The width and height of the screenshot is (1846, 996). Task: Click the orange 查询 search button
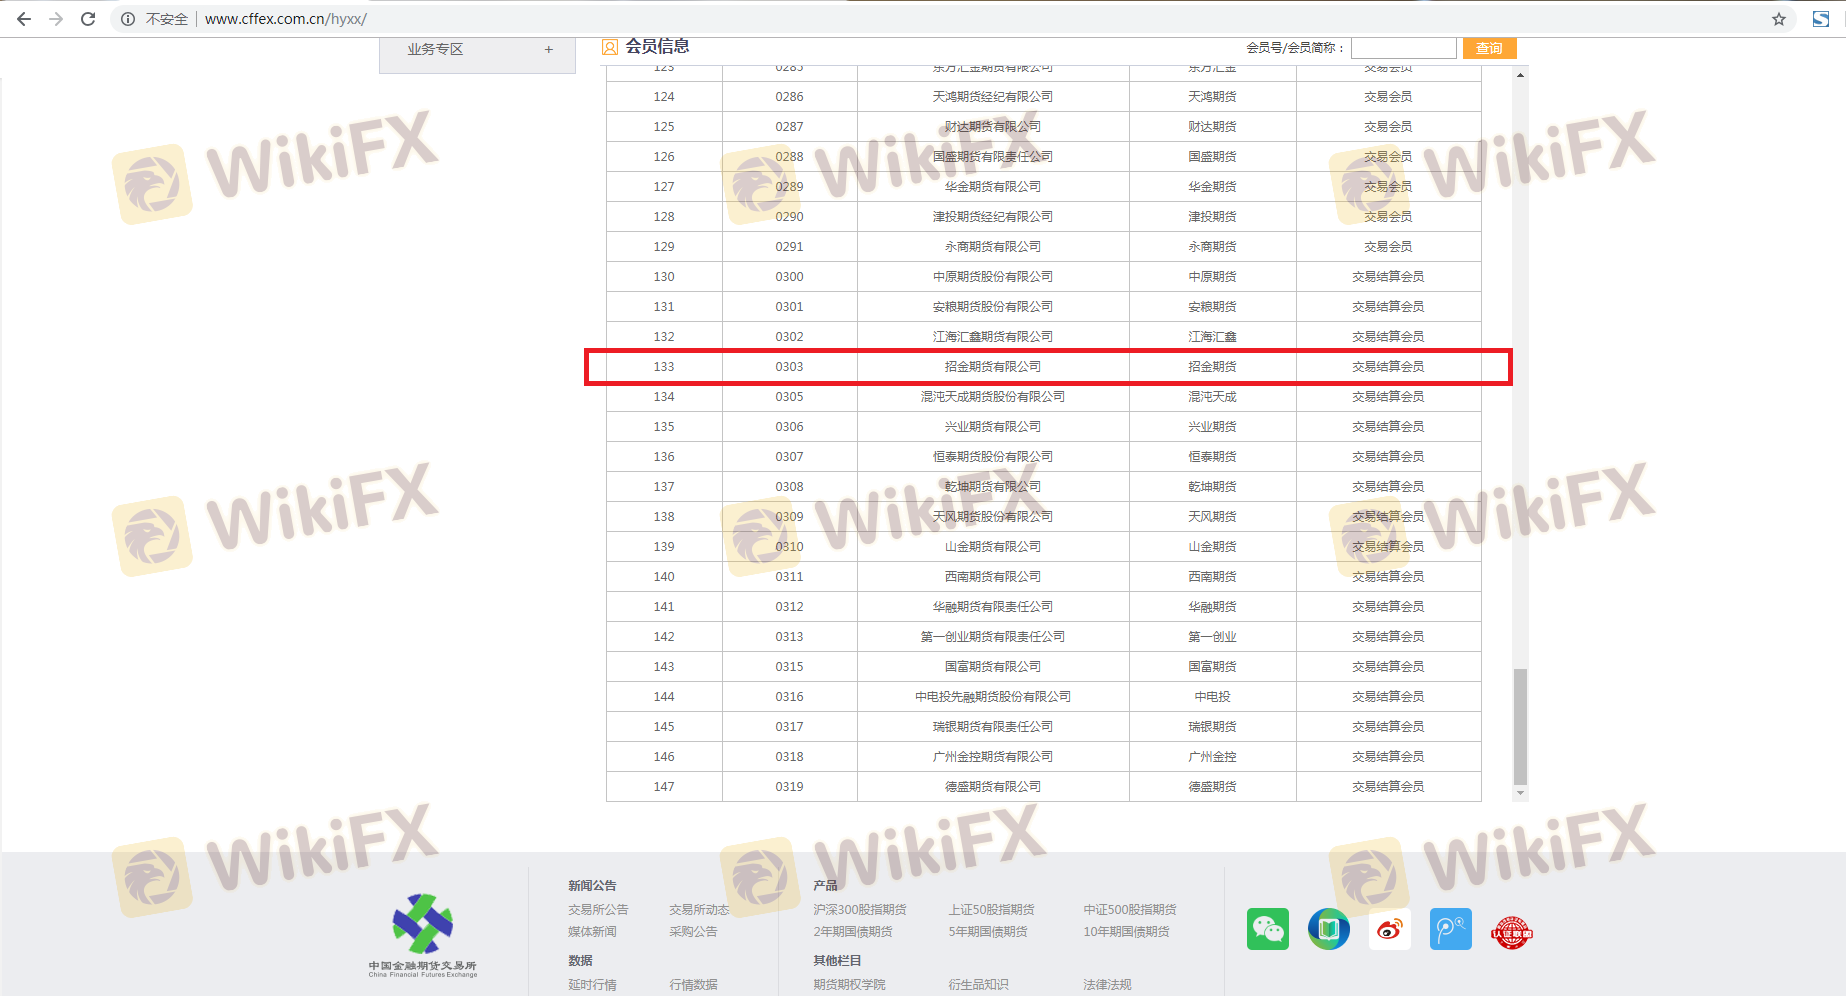(1489, 48)
